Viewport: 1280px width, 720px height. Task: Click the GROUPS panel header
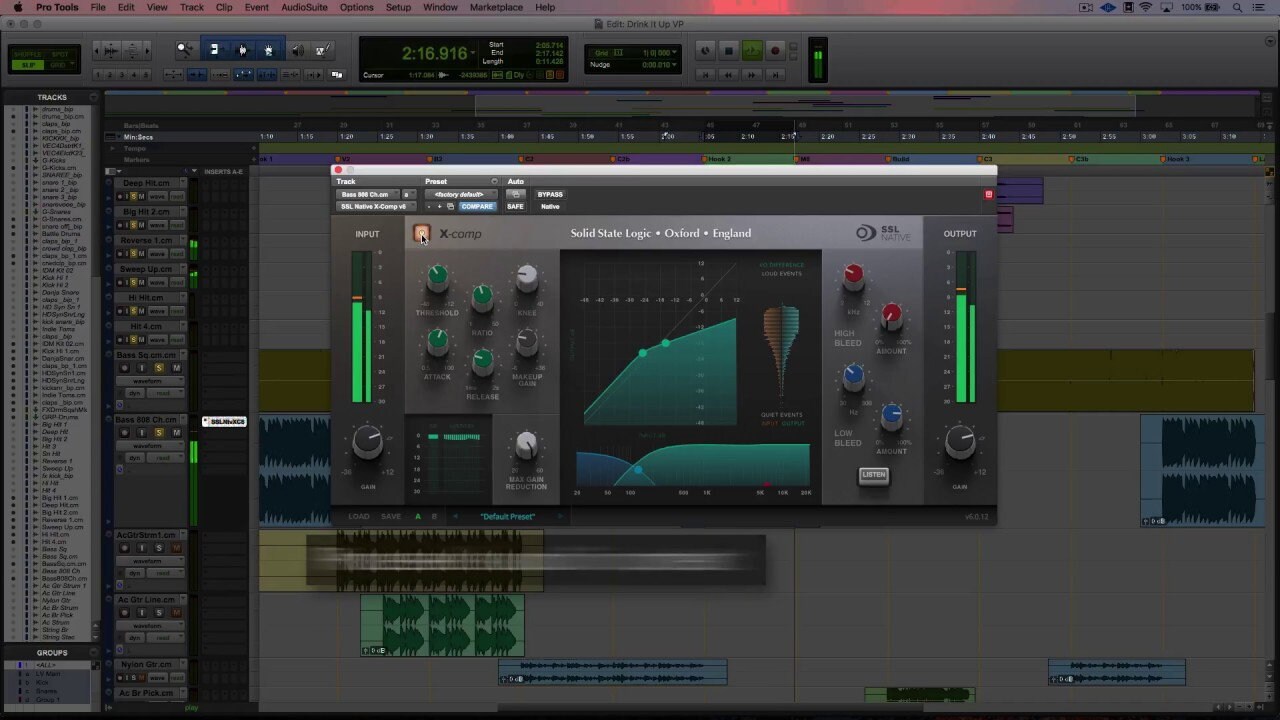52,653
